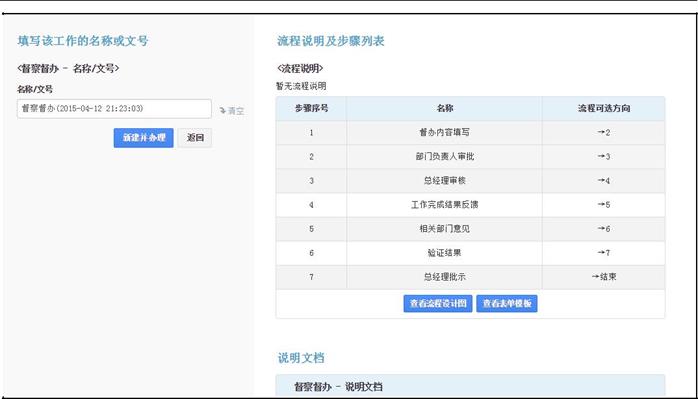
Task: Select the 相关部门意见 step name
Action: 444,229
